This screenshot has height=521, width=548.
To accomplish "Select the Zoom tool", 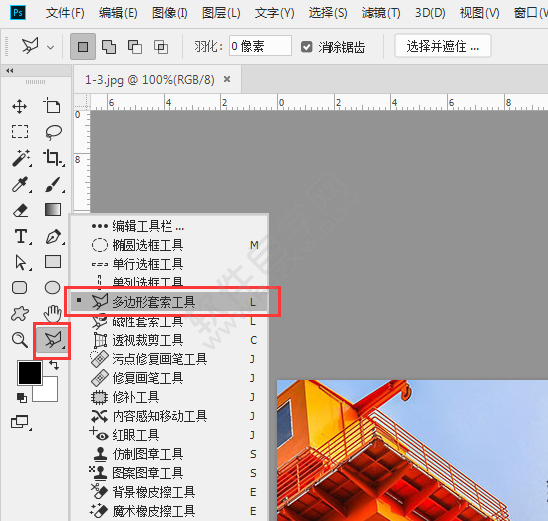I will [x=20, y=340].
